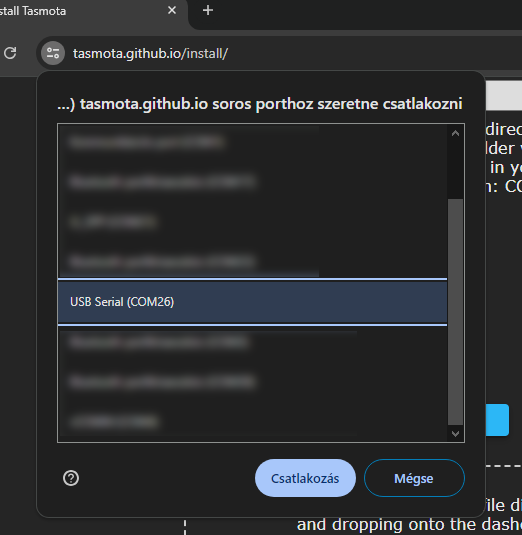The height and width of the screenshot is (535, 522).
Task: Click the blue button behind the dialog's right edge
Action: pos(497,420)
